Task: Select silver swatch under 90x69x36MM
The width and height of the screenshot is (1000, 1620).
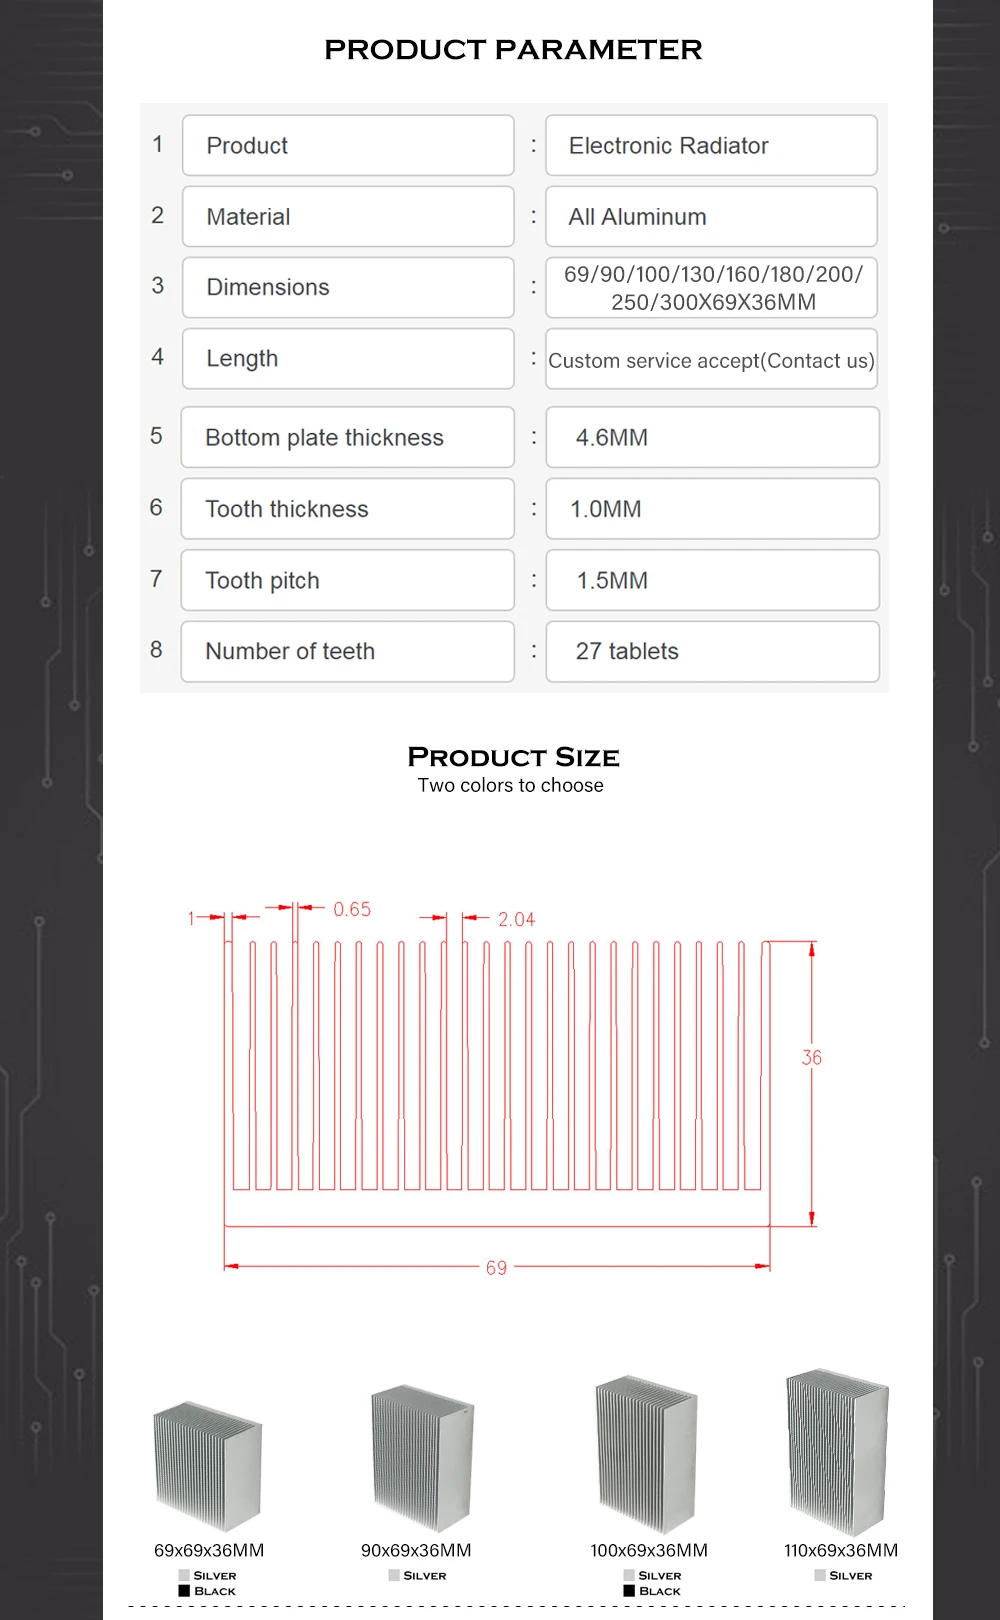Action: coord(394,1575)
